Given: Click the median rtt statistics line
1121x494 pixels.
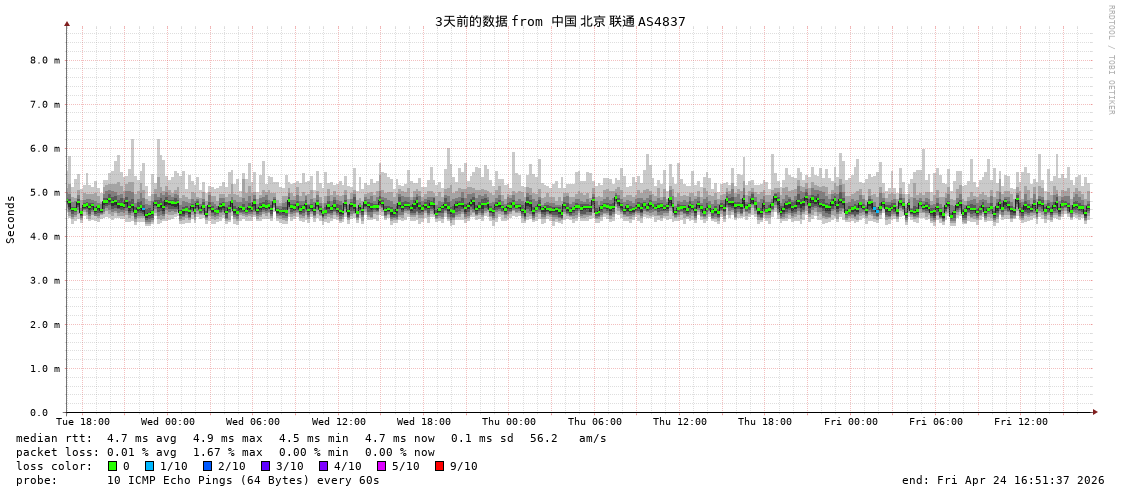Looking at the screenshot, I should pos(311,438).
